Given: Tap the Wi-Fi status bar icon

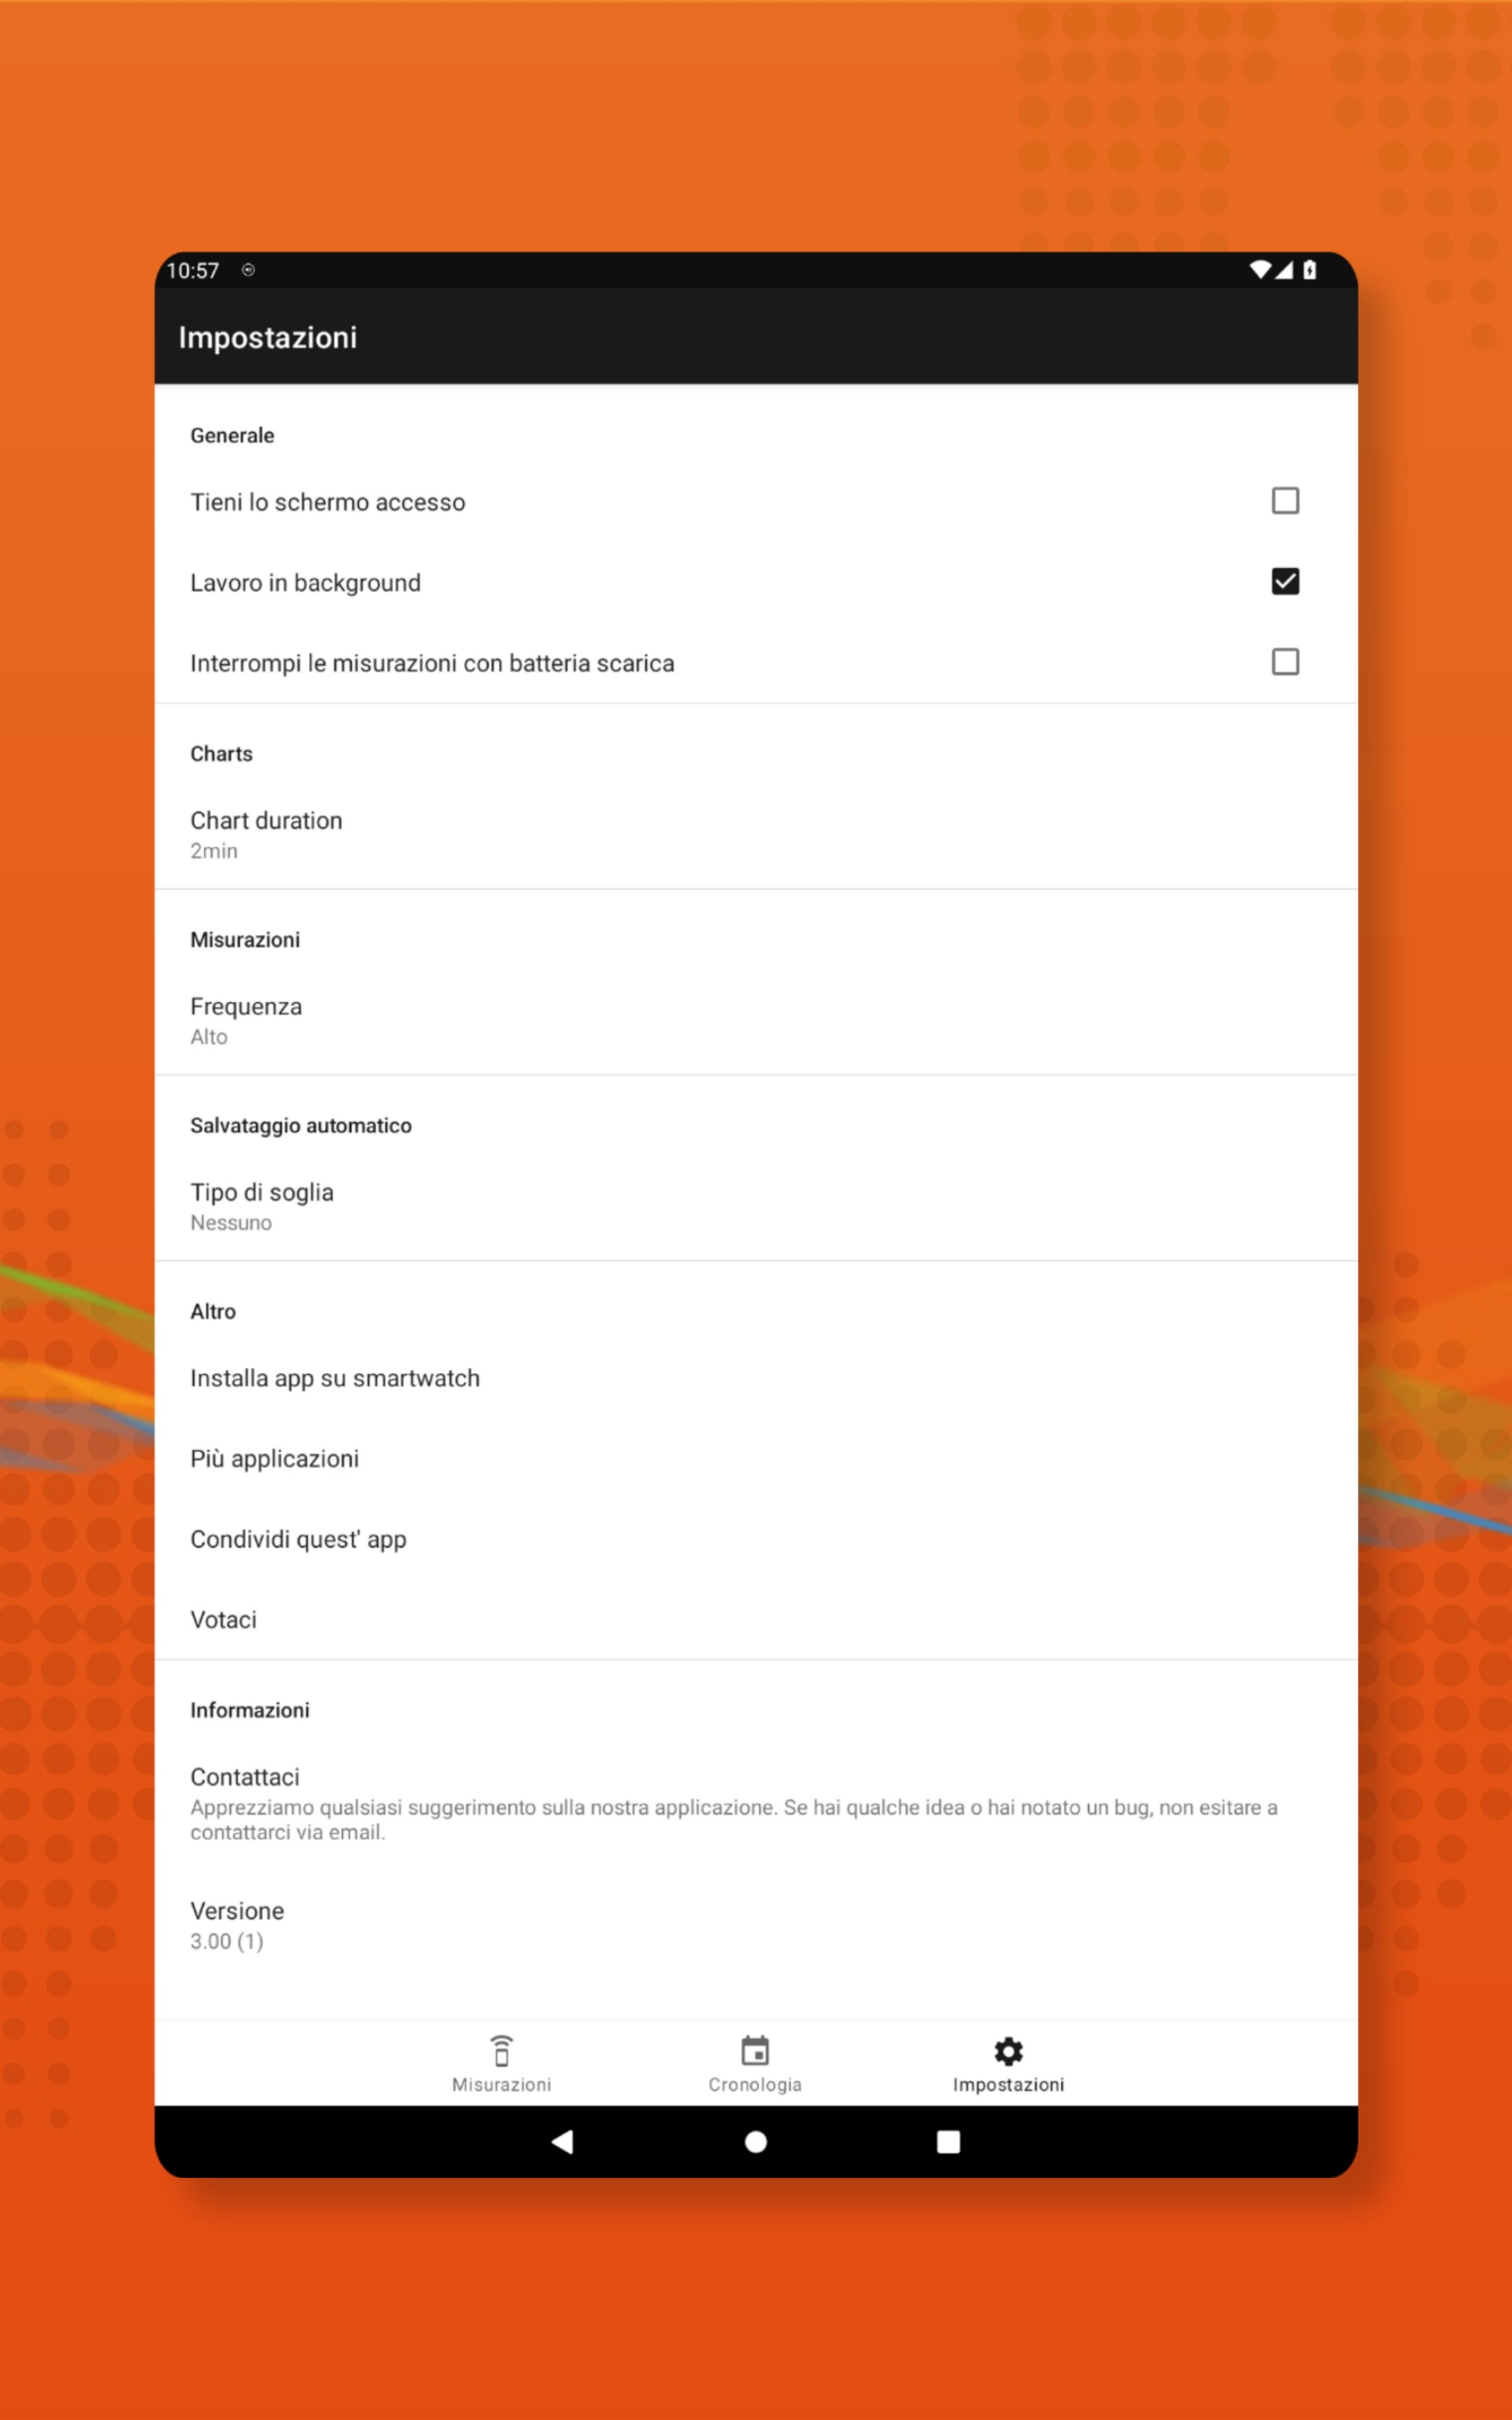Looking at the screenshot, I should (1260, 269).
